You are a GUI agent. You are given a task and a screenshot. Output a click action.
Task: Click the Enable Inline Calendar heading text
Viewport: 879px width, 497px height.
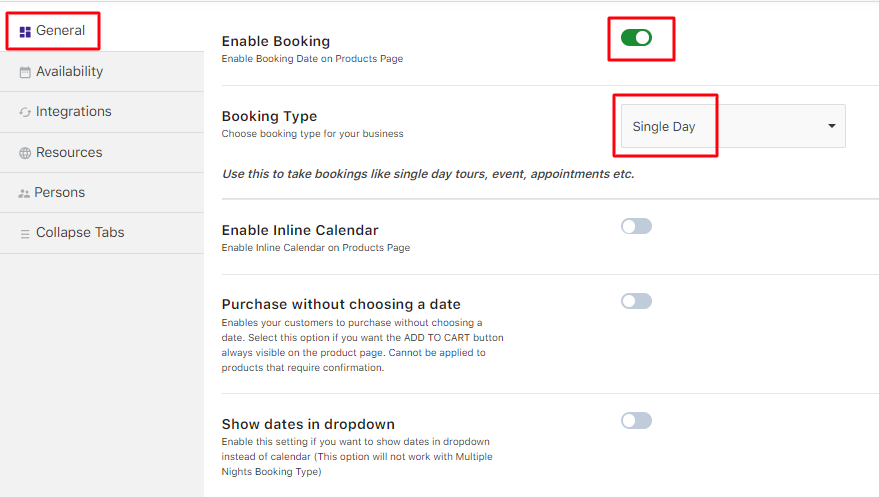click(300, 231)
